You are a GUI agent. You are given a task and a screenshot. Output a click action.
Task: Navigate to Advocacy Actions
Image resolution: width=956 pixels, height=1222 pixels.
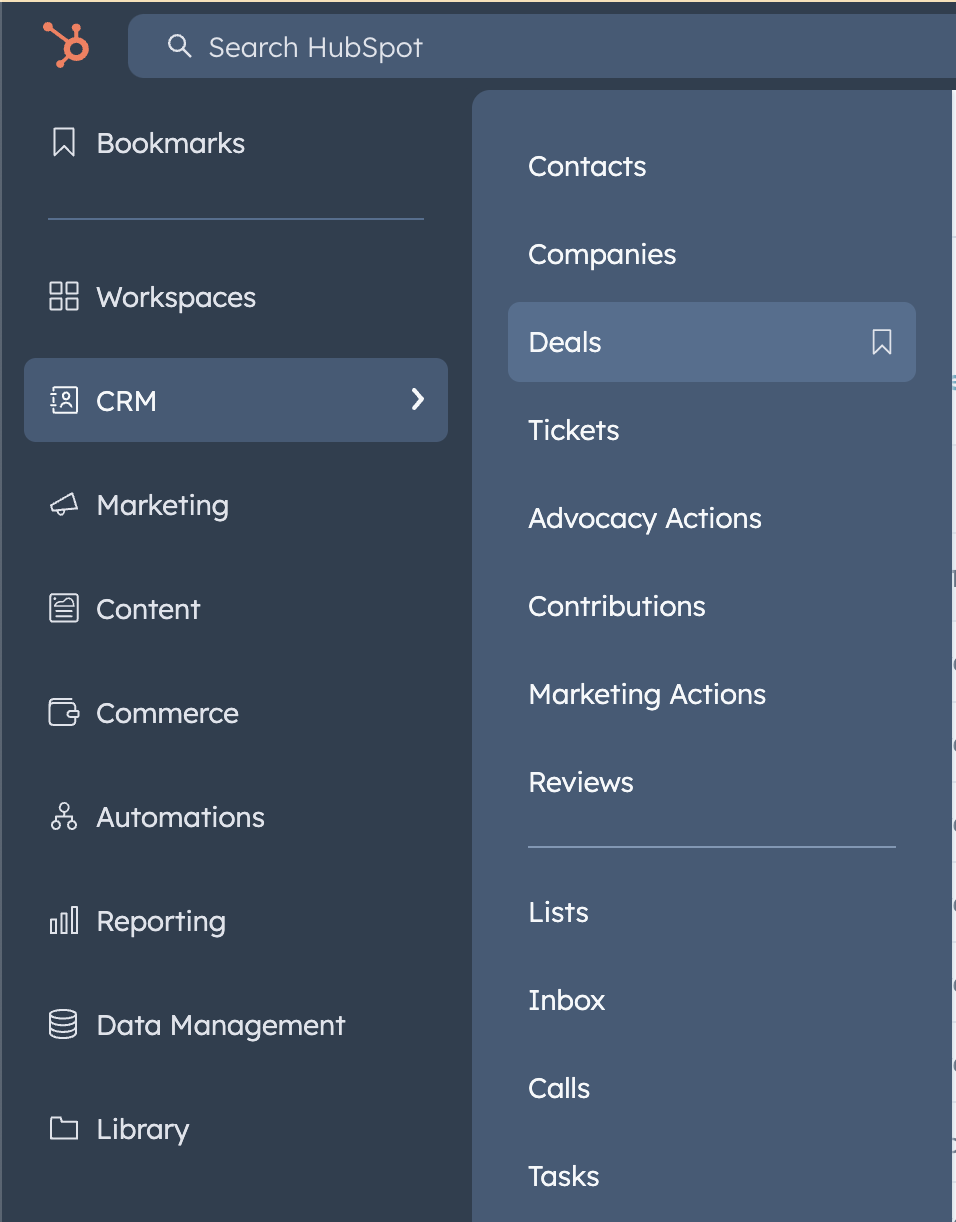tap(645, 518)
